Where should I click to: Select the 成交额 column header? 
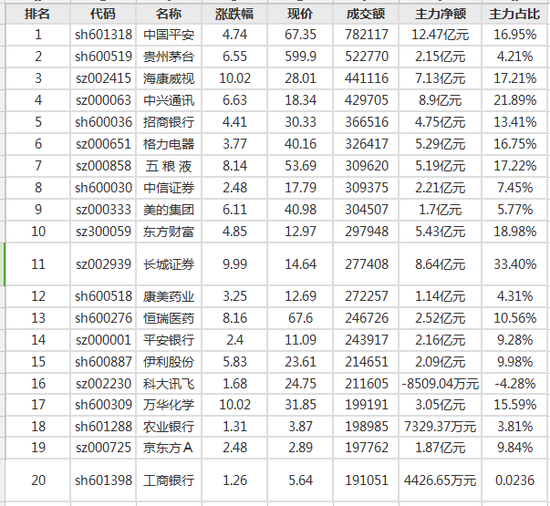[366, 14]
